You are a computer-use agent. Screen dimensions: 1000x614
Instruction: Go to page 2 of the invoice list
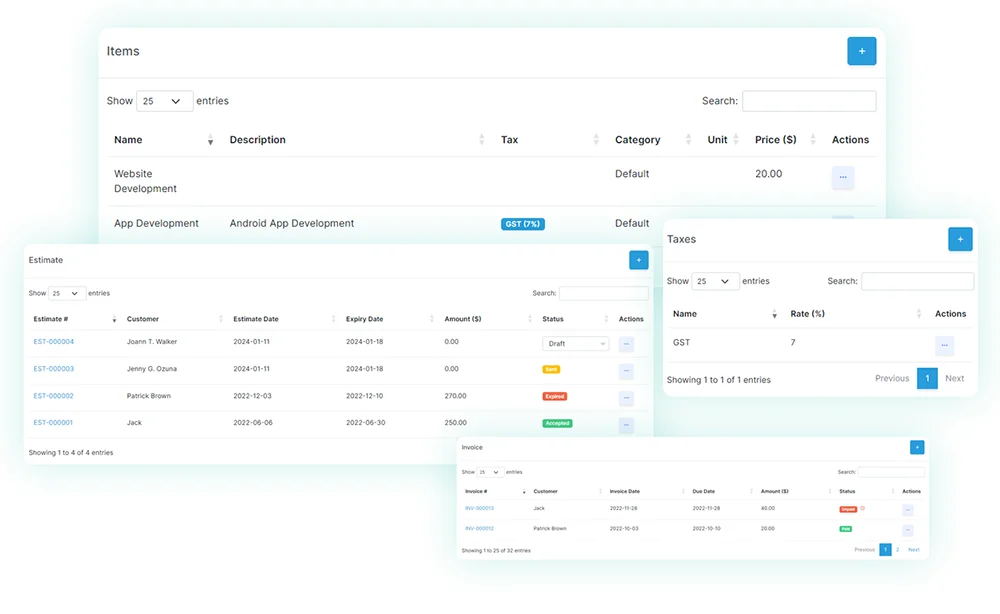click(x=898, y=549)
